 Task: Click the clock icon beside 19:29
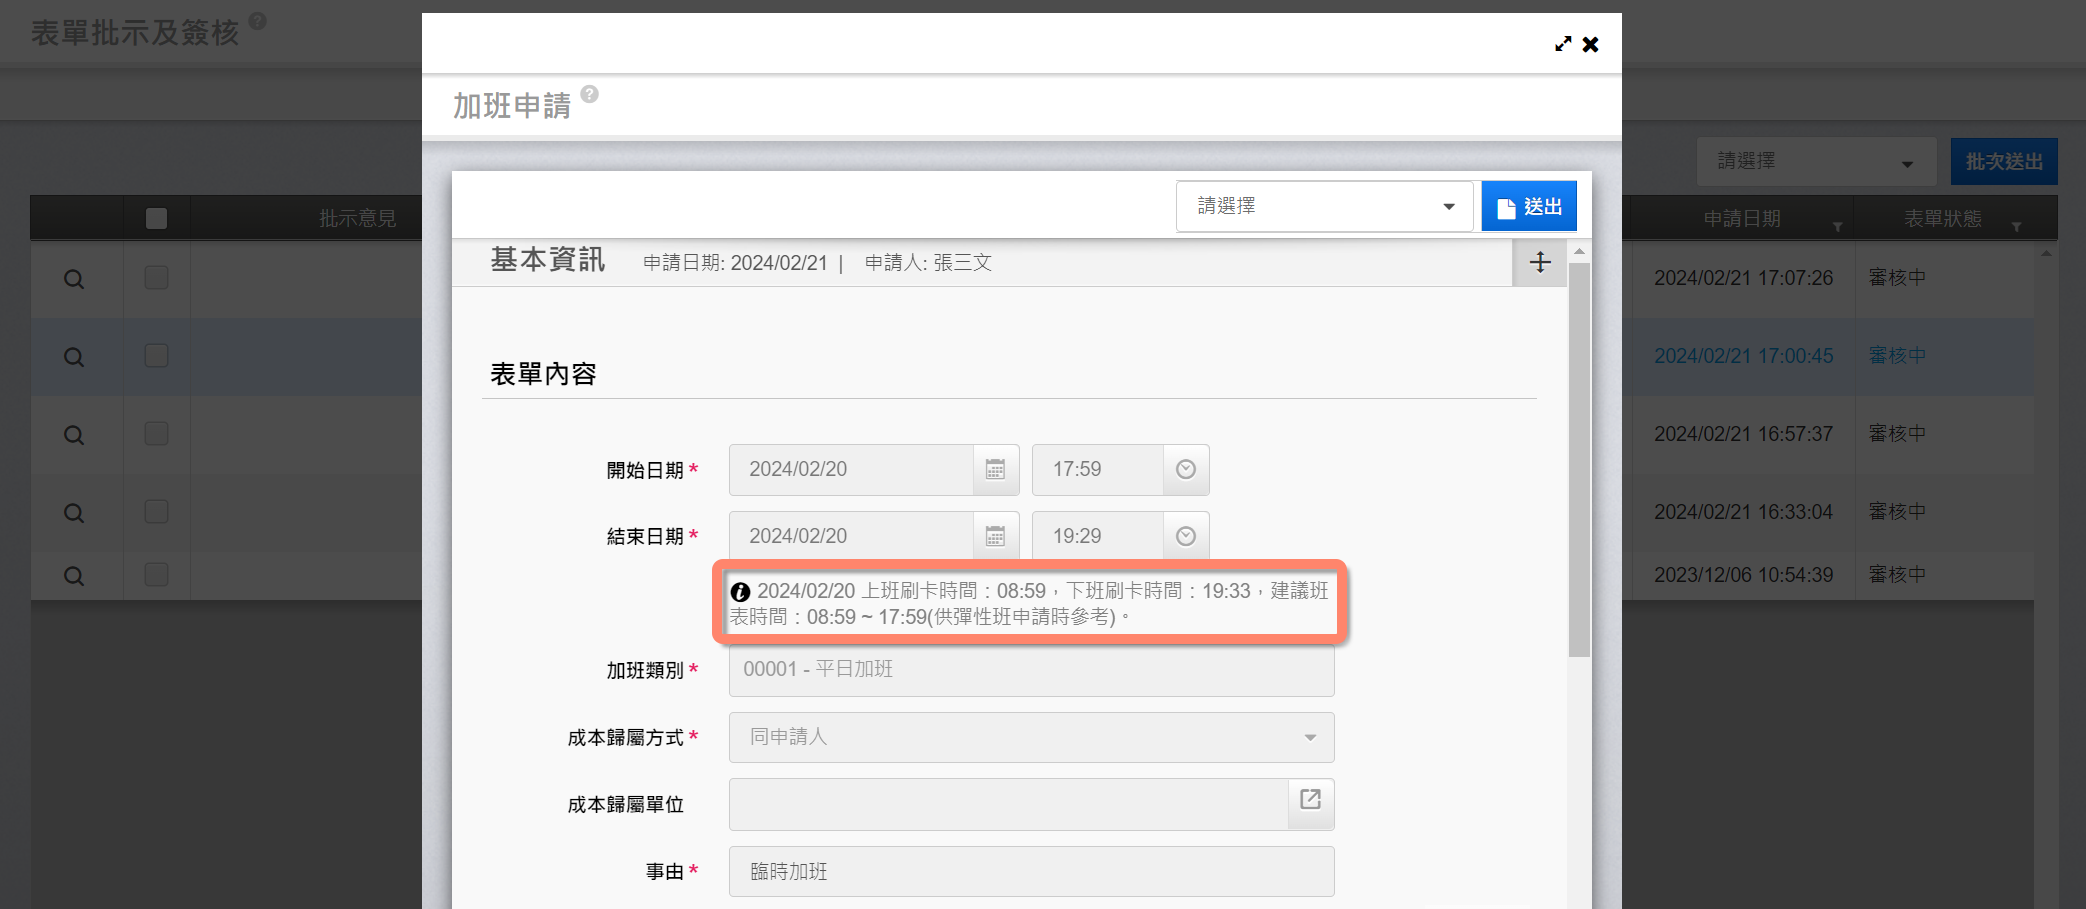(1186, 537)
